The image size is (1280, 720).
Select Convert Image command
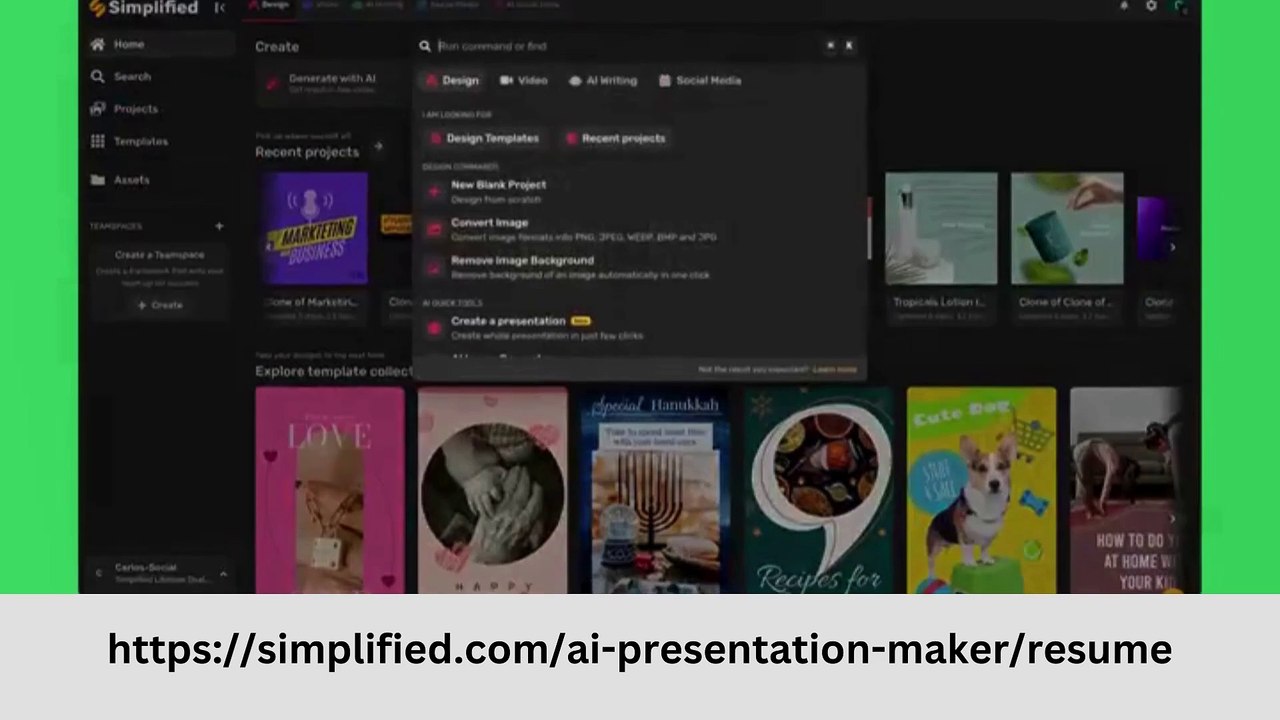[x=640, y=229]
